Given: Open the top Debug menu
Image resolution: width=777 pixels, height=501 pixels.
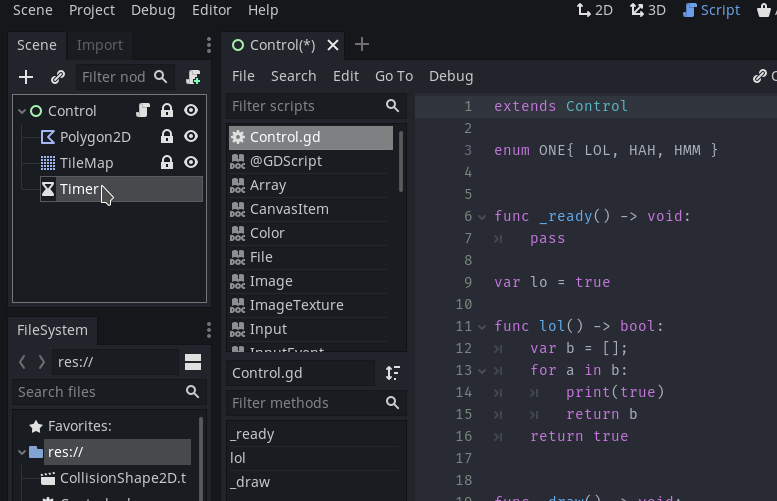Looking at the screenshot, I should click(153, 10).
